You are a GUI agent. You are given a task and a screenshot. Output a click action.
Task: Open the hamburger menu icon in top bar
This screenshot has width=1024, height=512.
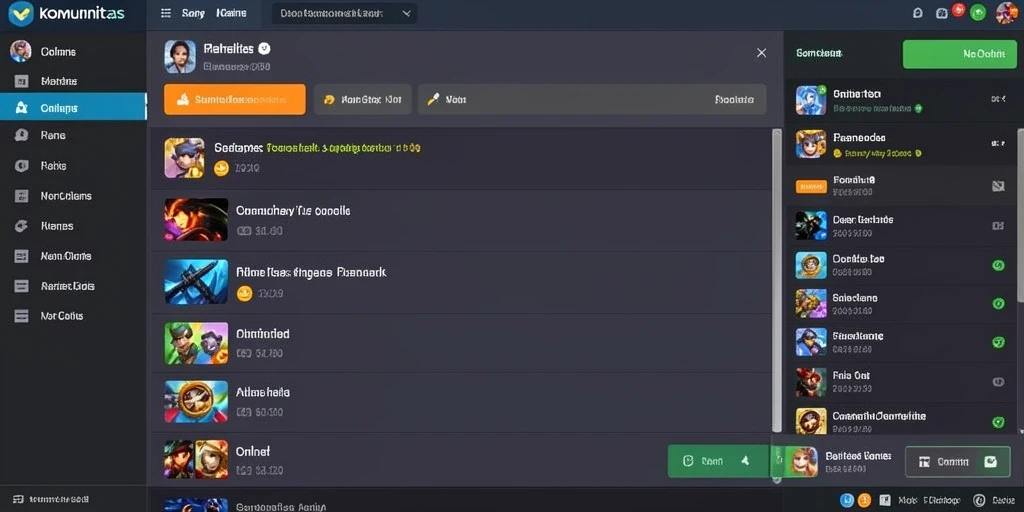point(166,13)
